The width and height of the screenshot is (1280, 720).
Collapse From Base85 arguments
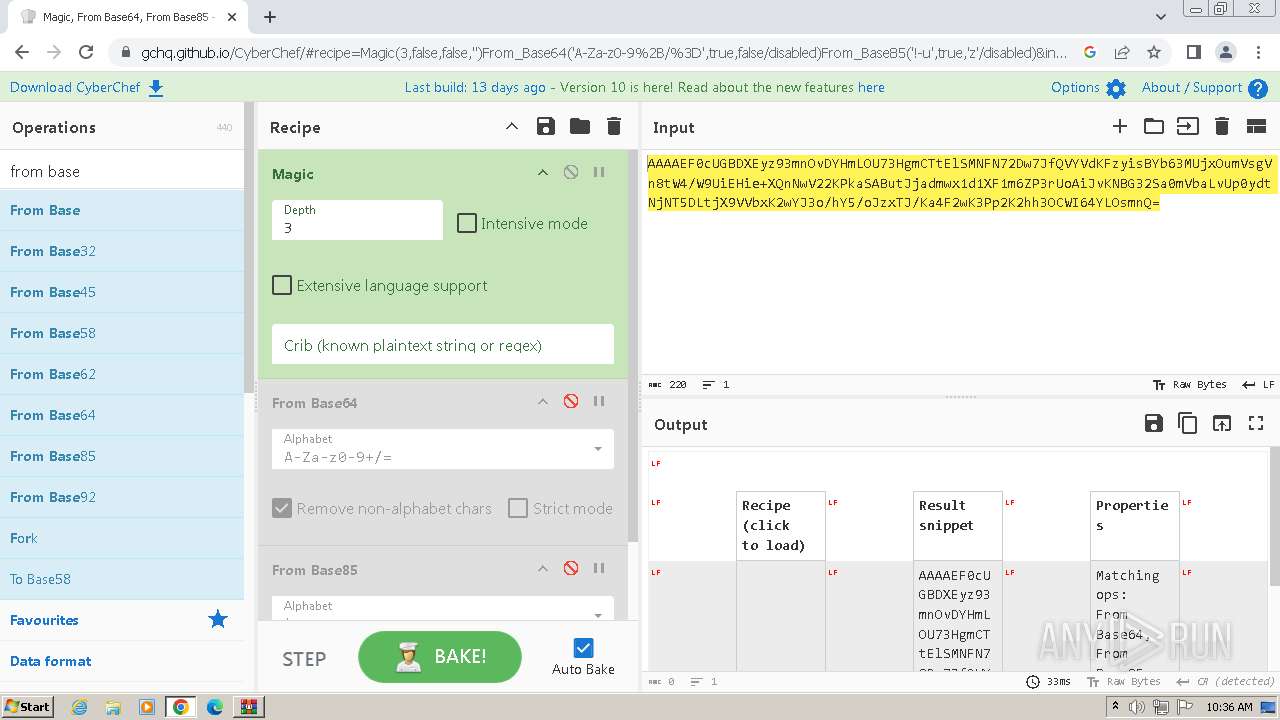[x=543, y=568]
